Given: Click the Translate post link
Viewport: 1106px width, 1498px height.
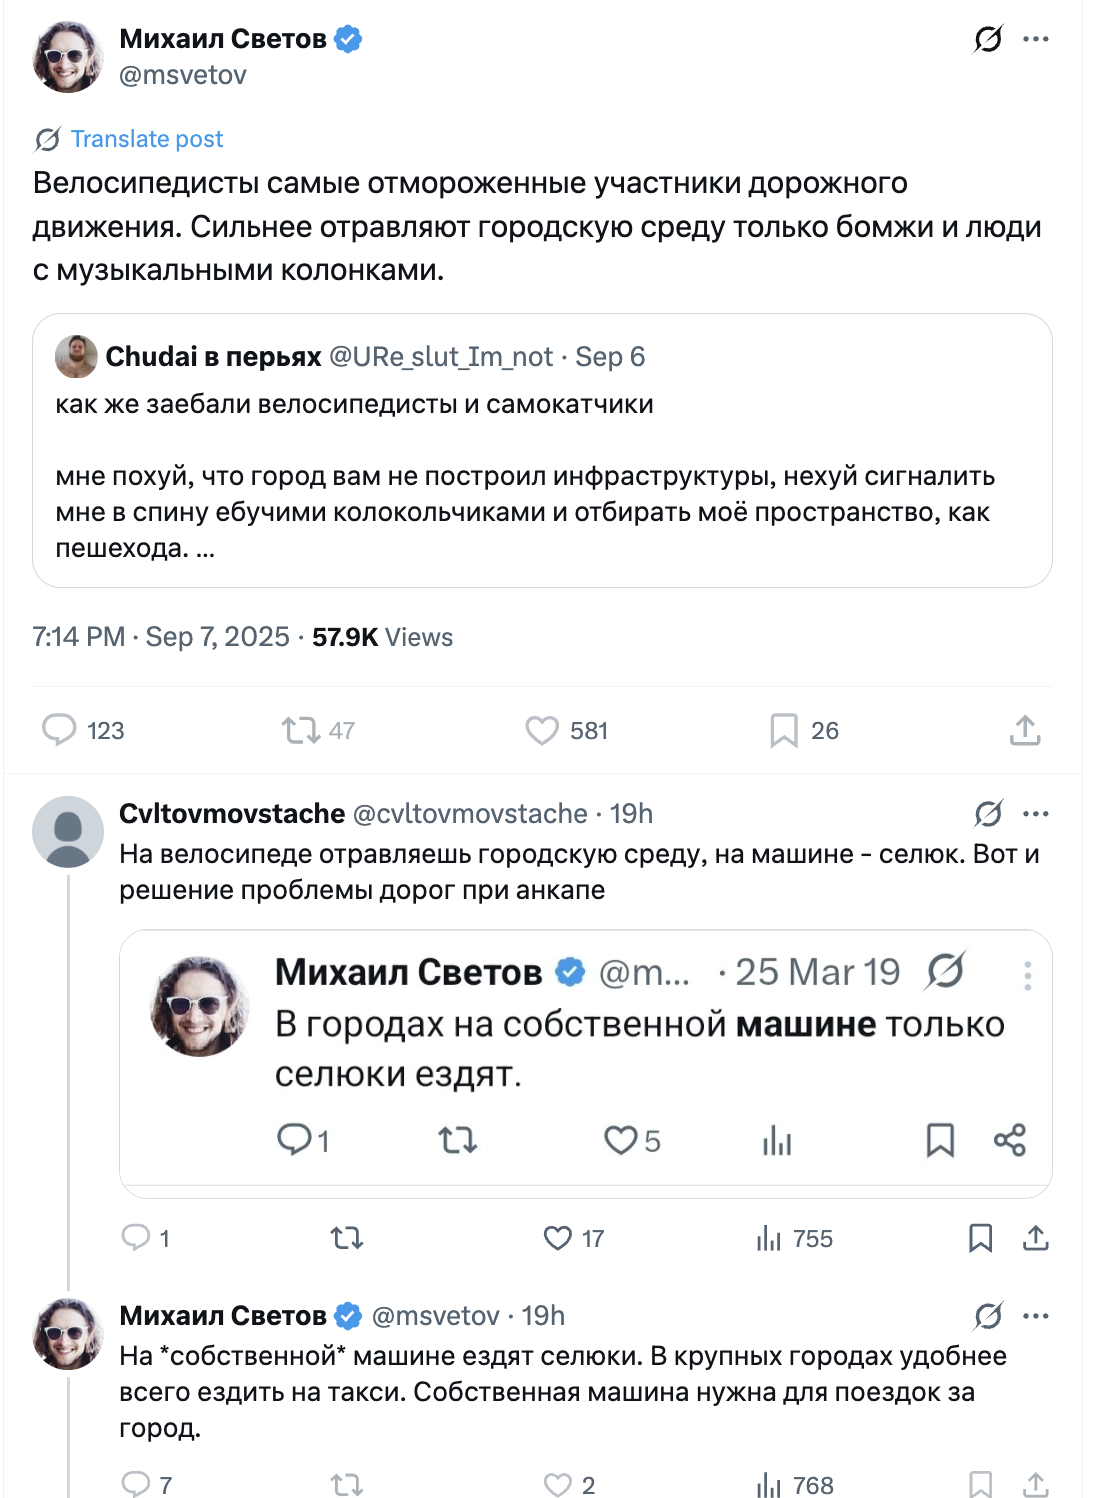Looking at the screenshot, I should coord(146,139).
